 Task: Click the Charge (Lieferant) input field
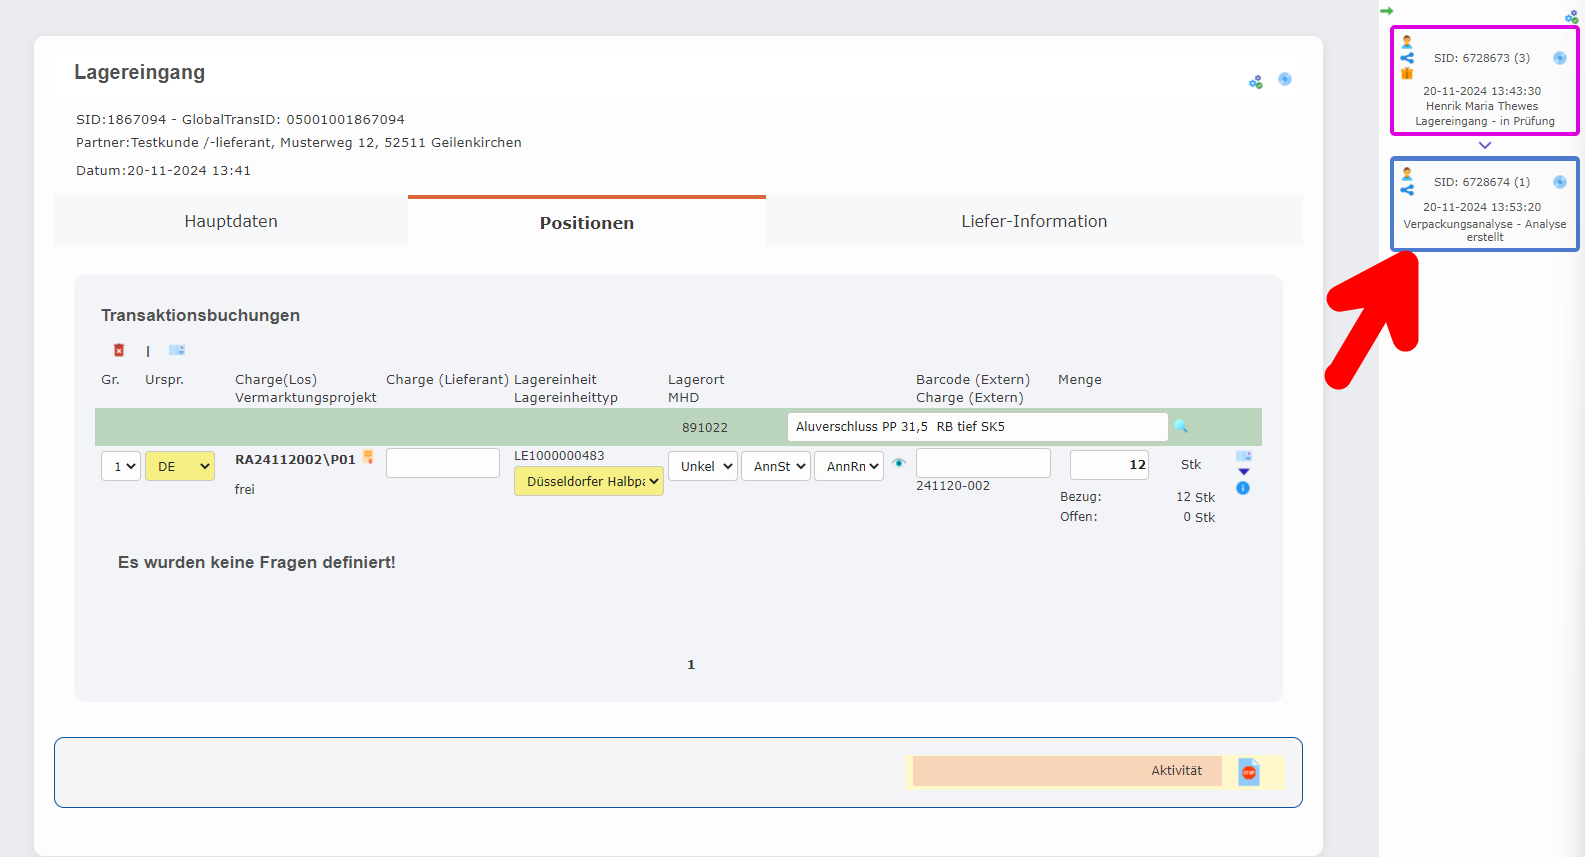pyautogui.click(x=443, y=463)
